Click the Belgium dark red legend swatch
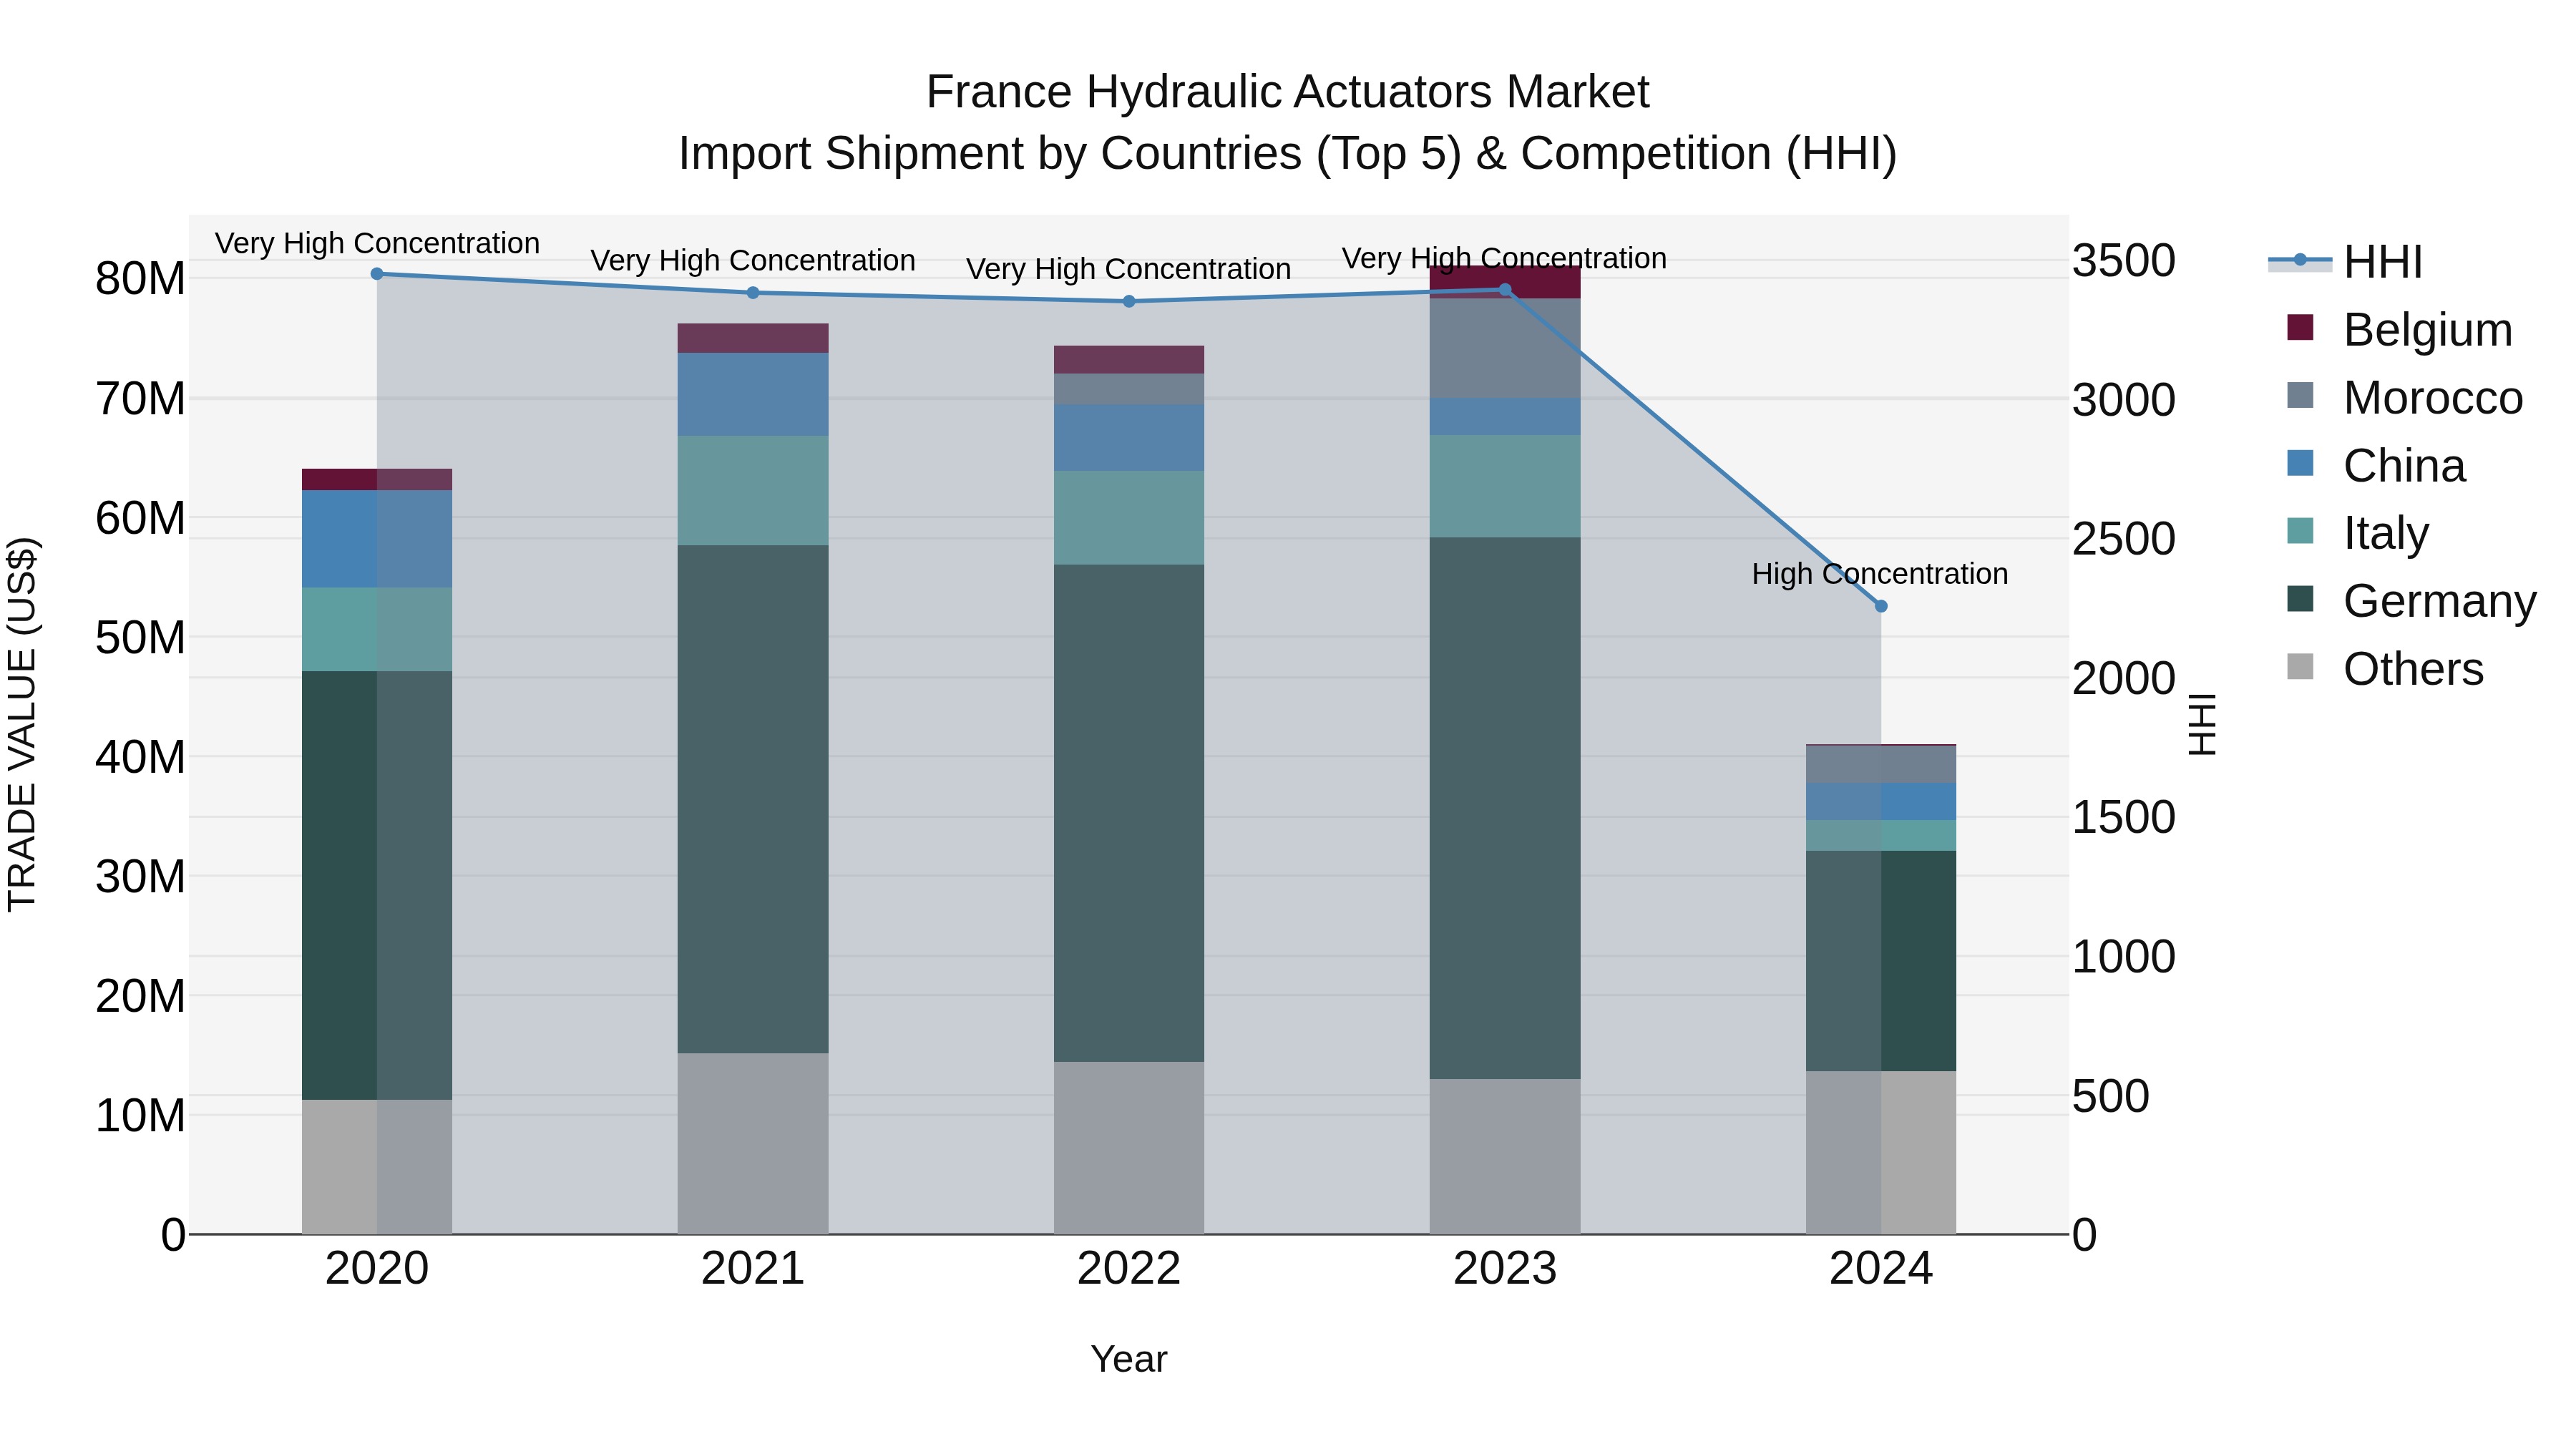Screen dimensions: 2576x1449 click(x=2300, y=327)
